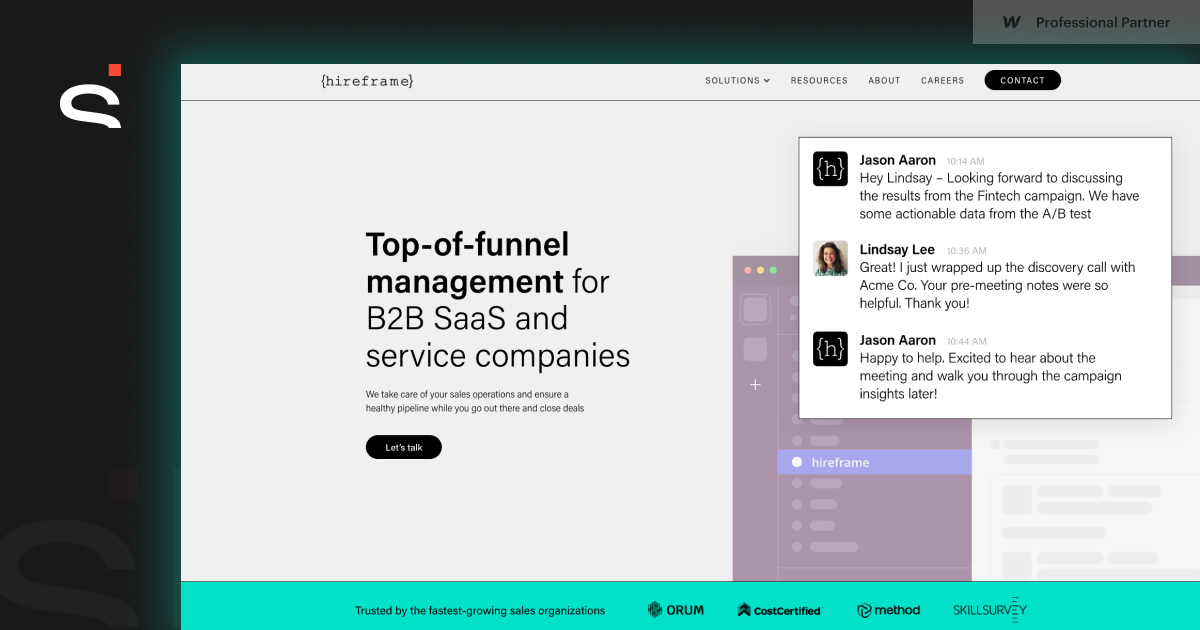Click the plus icon in the purple sidebar
This screenshot has height=630, width=1200.
(x=755, y=384)
